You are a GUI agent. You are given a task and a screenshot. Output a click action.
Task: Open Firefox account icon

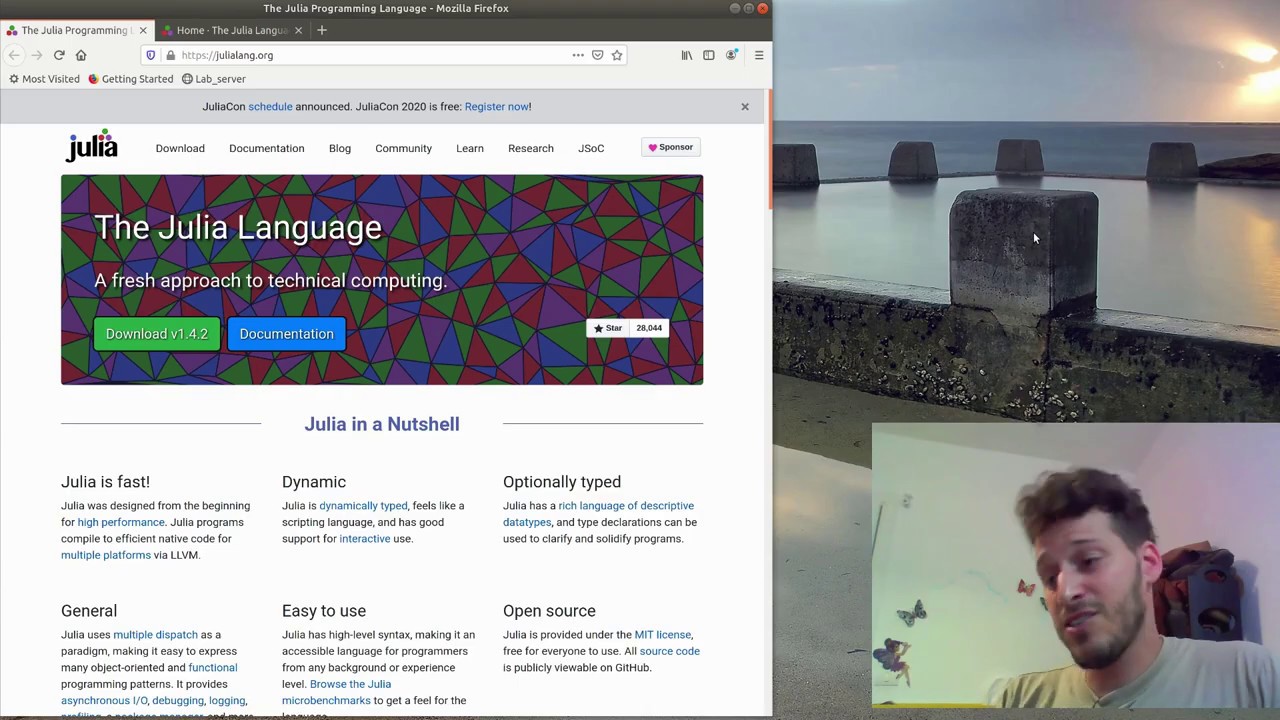click(731, 55)
